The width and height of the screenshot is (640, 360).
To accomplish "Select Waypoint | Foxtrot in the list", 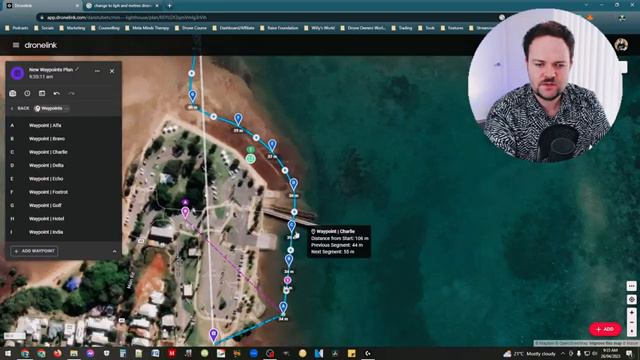I will click(63, 192).
